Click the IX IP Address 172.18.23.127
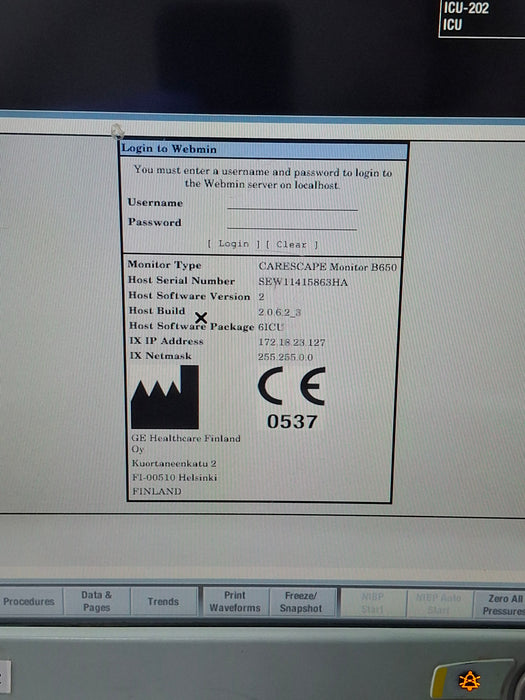Viewport: 525px width, 700px height. tap(292, 342)
